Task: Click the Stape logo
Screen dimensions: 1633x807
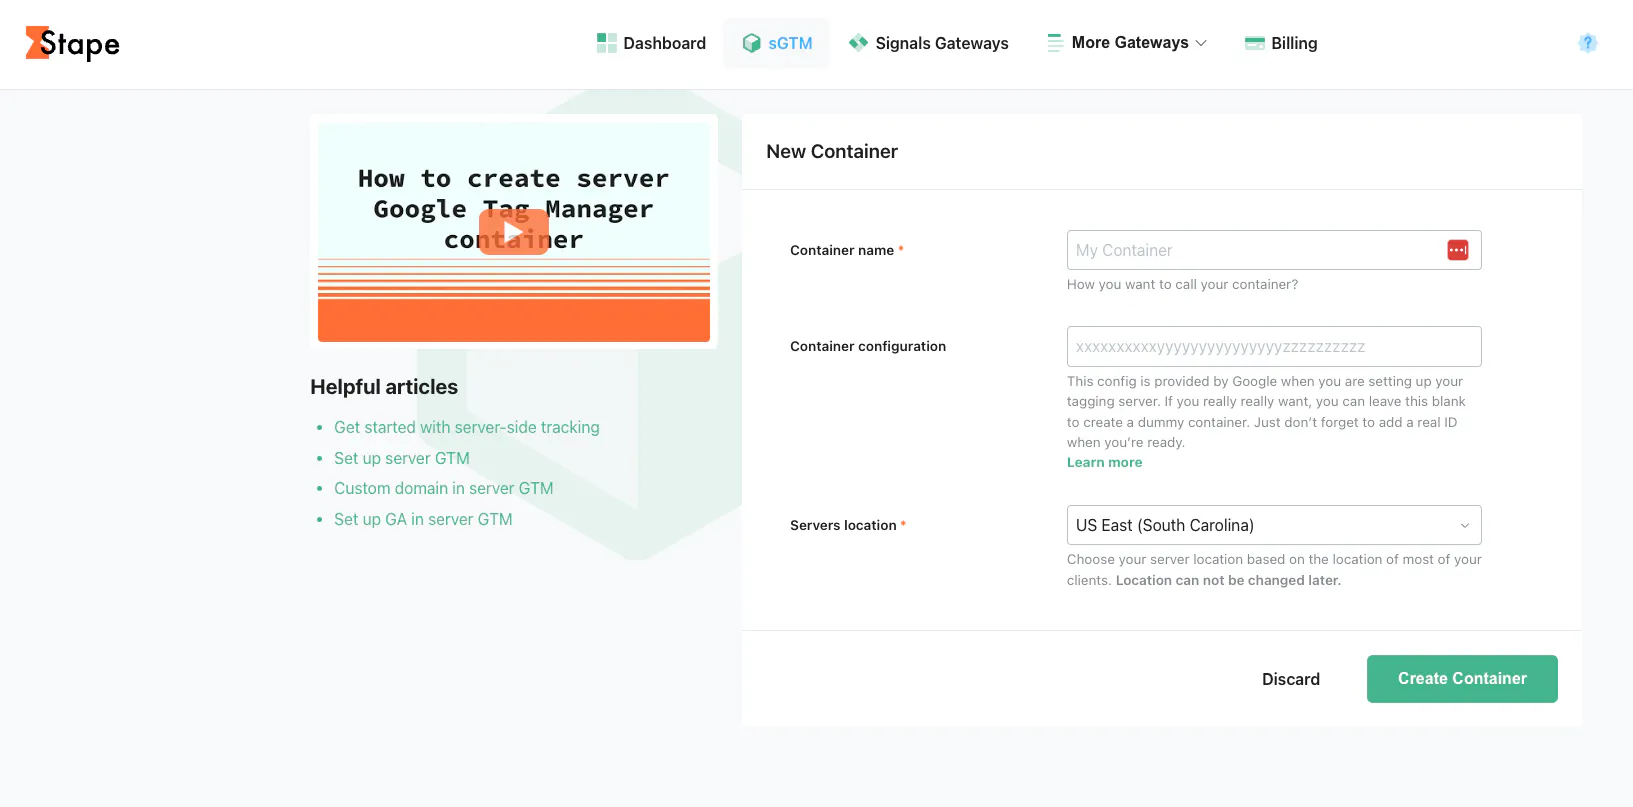Action: [72, 43]
